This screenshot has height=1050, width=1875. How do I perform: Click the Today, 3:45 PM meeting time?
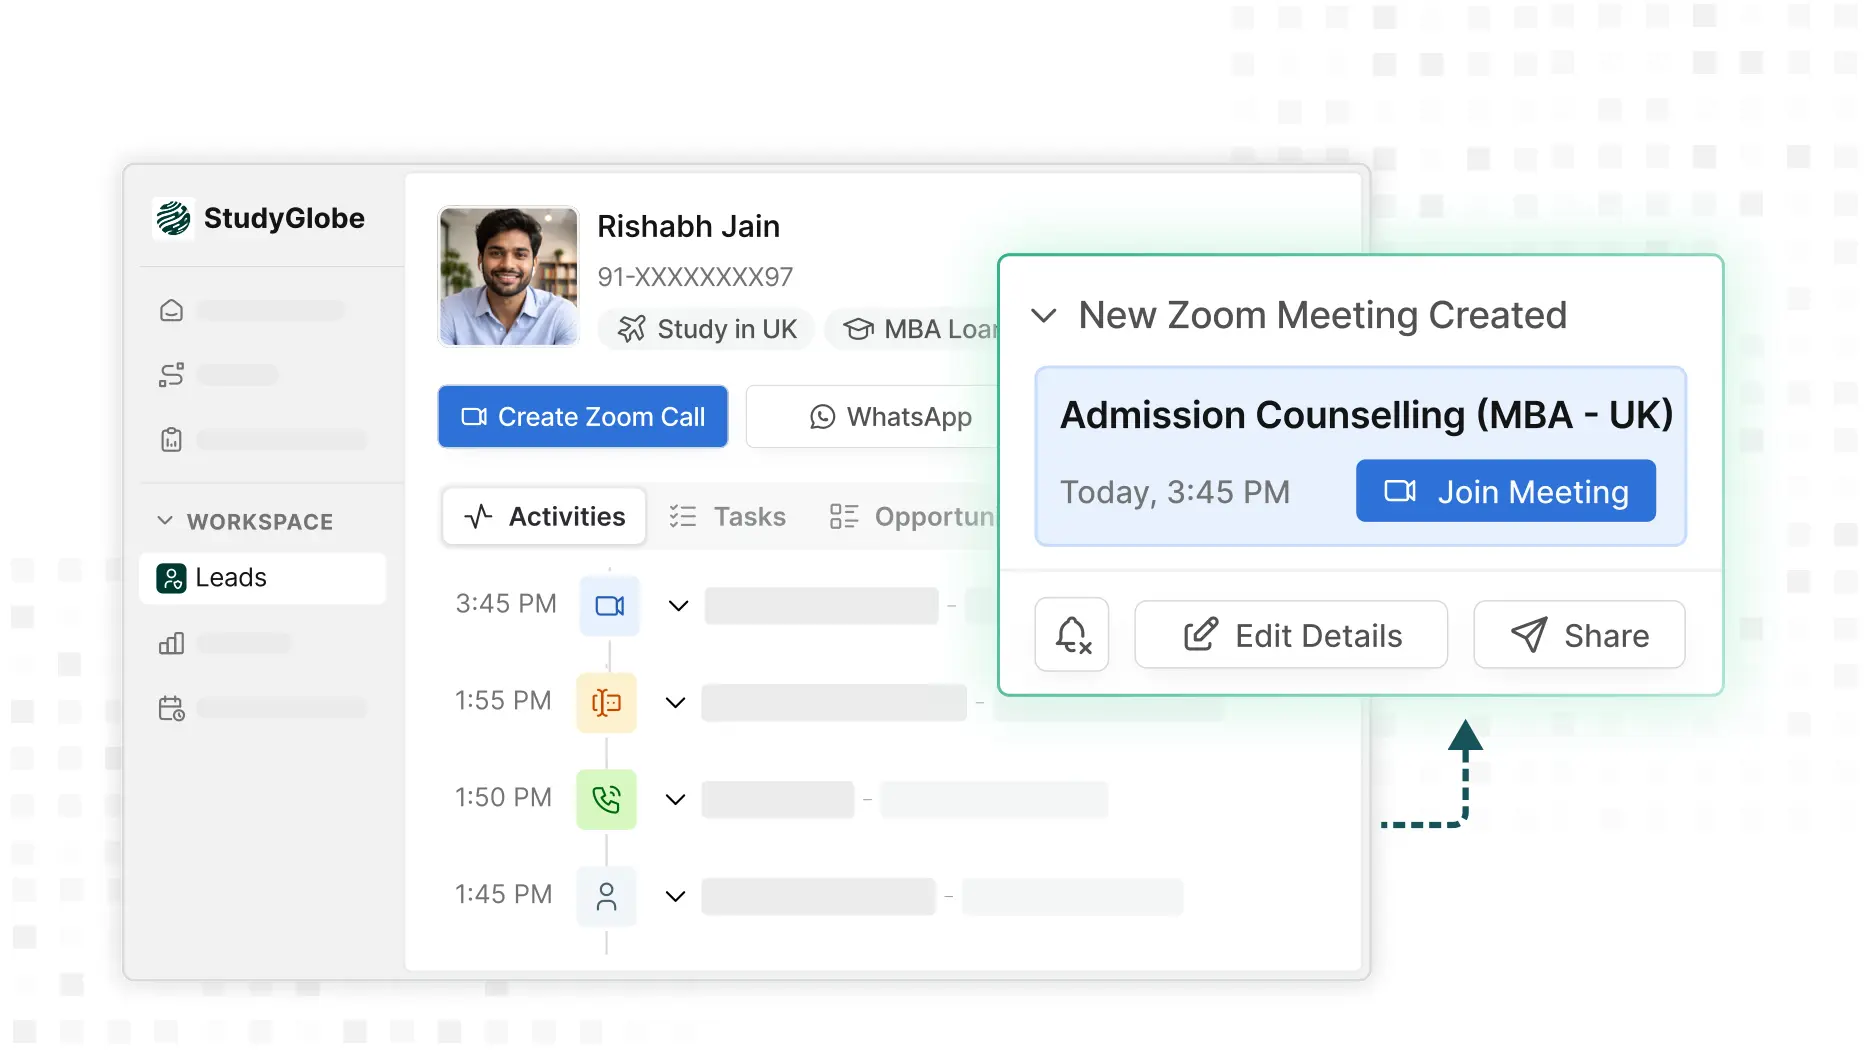1175,492
